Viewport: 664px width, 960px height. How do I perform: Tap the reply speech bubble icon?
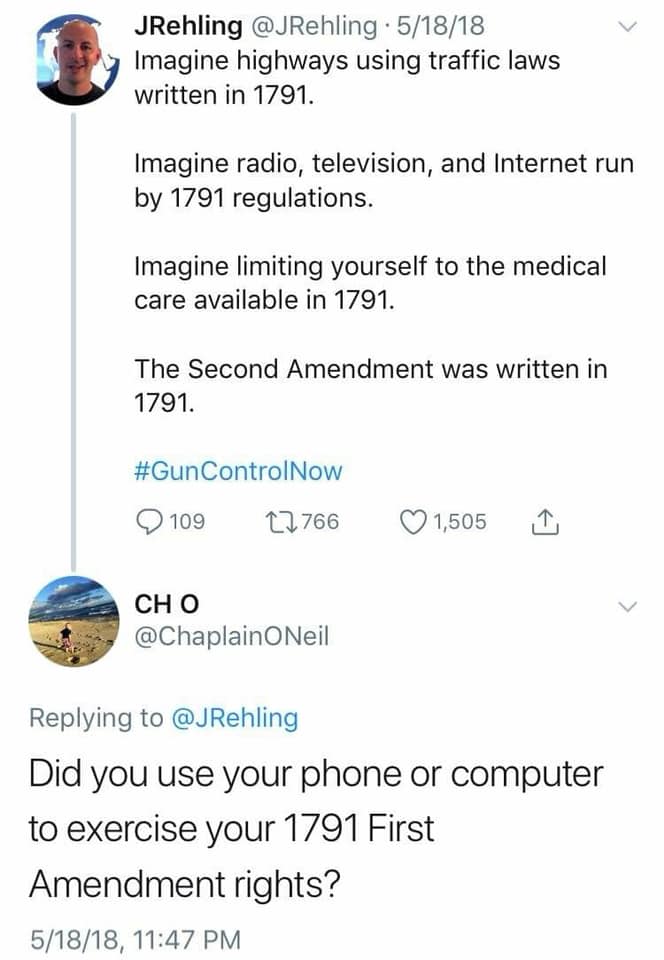pos(149,522)
